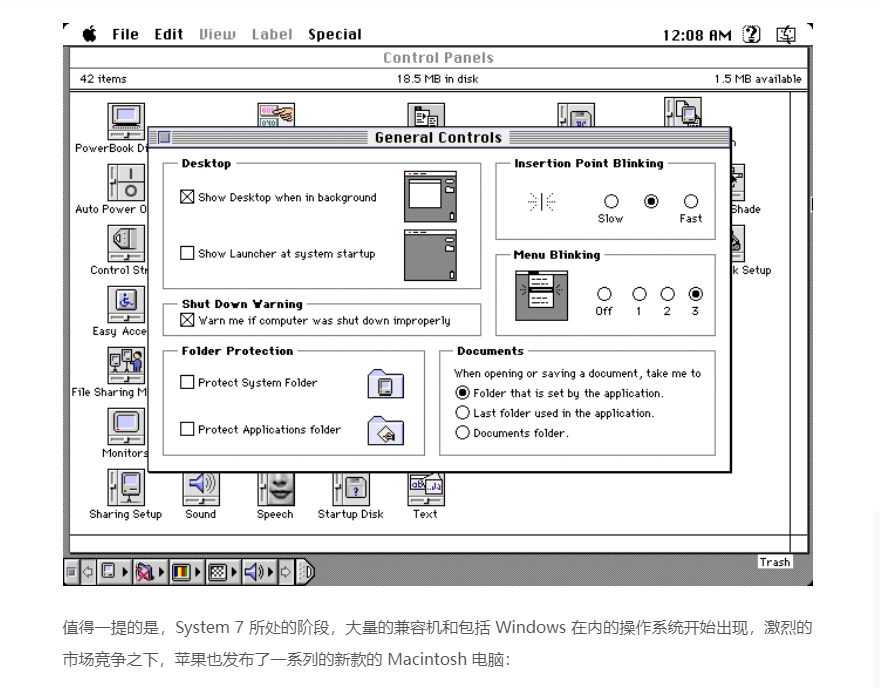This screenshot has width=880, height=688.
Task: Set Insertion Point Blinking to Fast
Action: coord(691,201)
